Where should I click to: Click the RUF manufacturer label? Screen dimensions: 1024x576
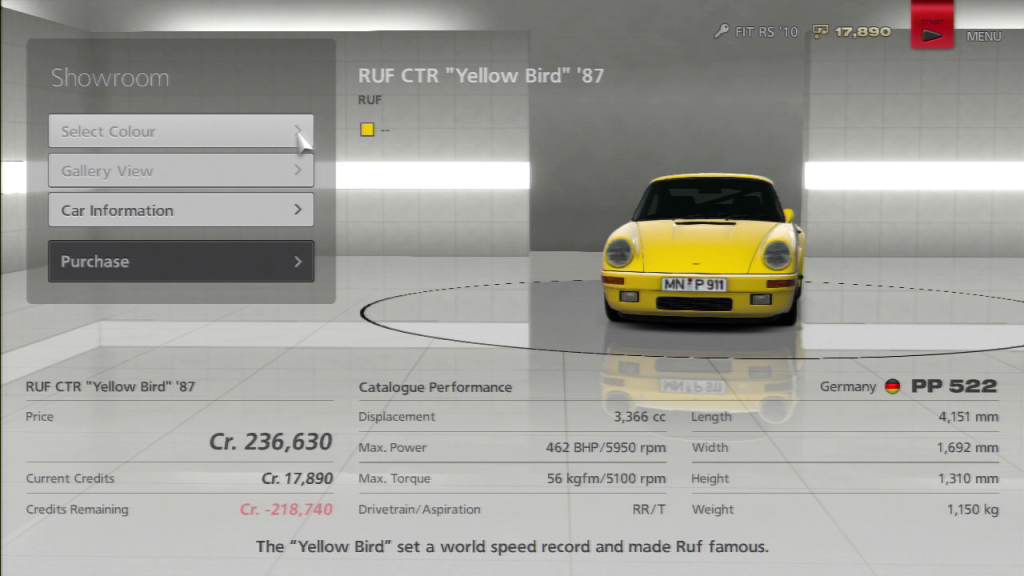tap(370, 100)
